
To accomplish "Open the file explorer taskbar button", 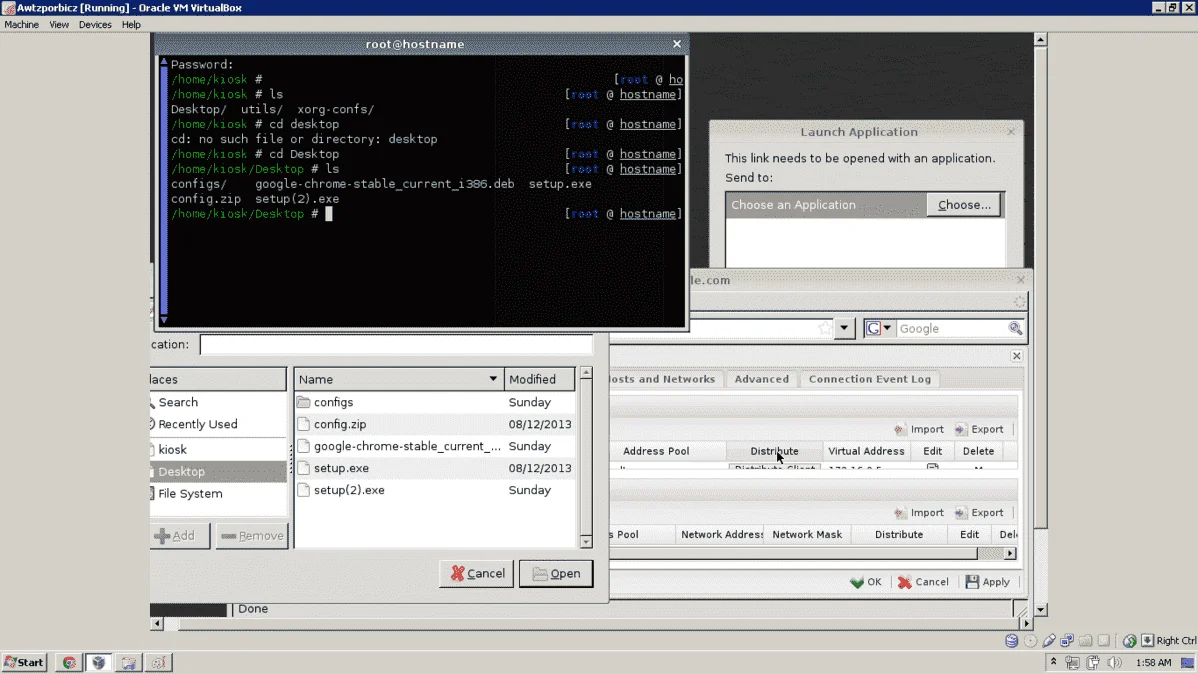I will coord(128,663).
